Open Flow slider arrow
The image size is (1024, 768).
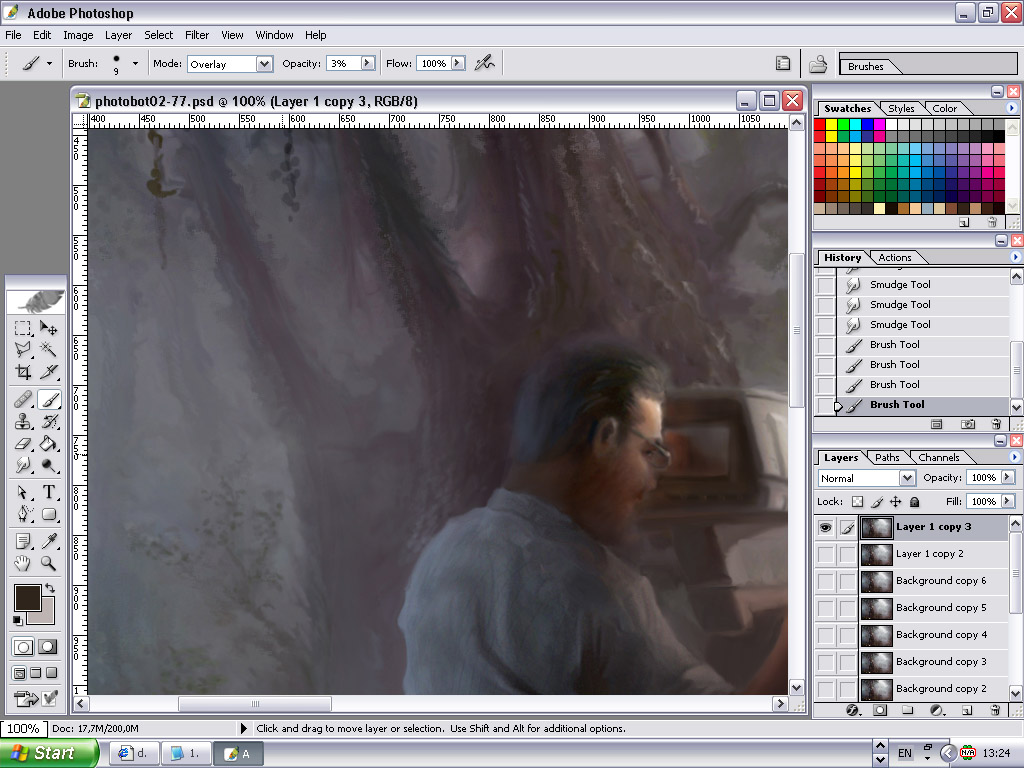458,63
